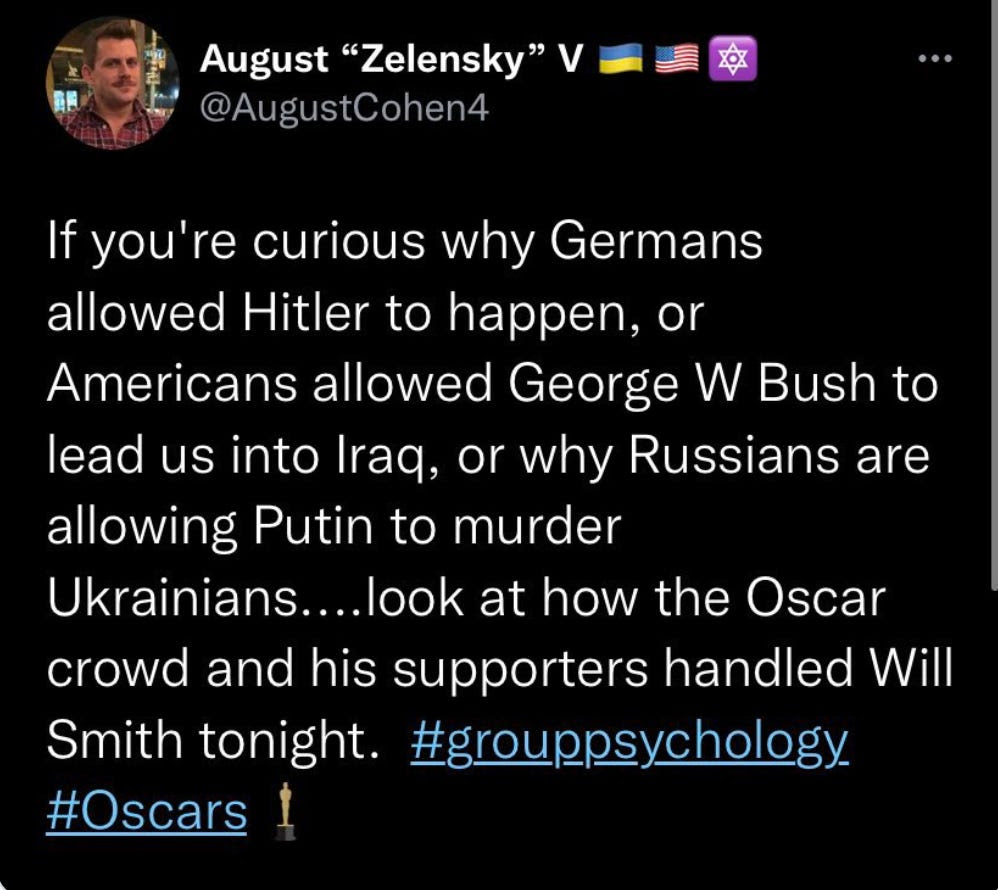Click the purple Star of David emoji
This screenshot has width=998, height=890.
pyautogui.click(x=733, y=59)
